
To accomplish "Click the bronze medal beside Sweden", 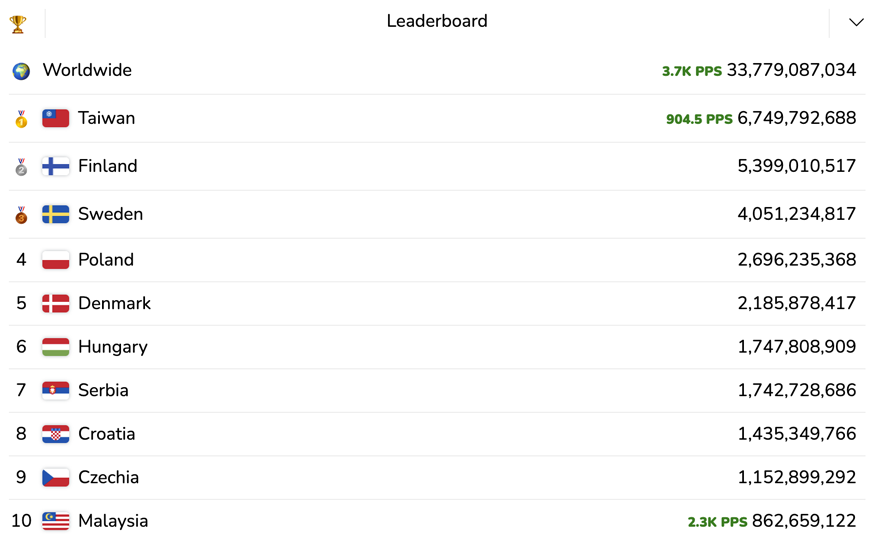I will point(21,215).
